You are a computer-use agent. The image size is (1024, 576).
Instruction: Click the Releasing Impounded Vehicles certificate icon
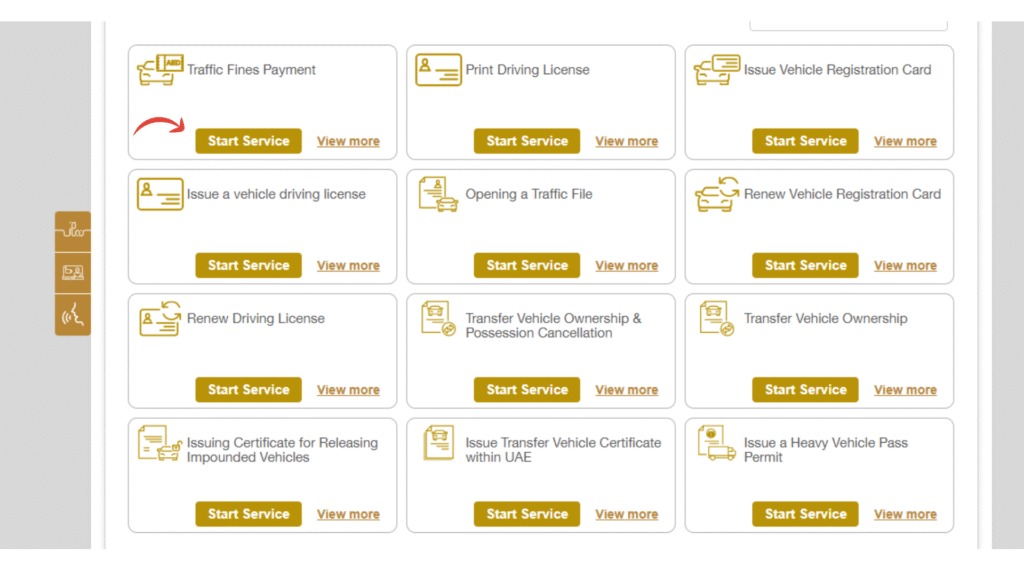(x=160, y=443)
